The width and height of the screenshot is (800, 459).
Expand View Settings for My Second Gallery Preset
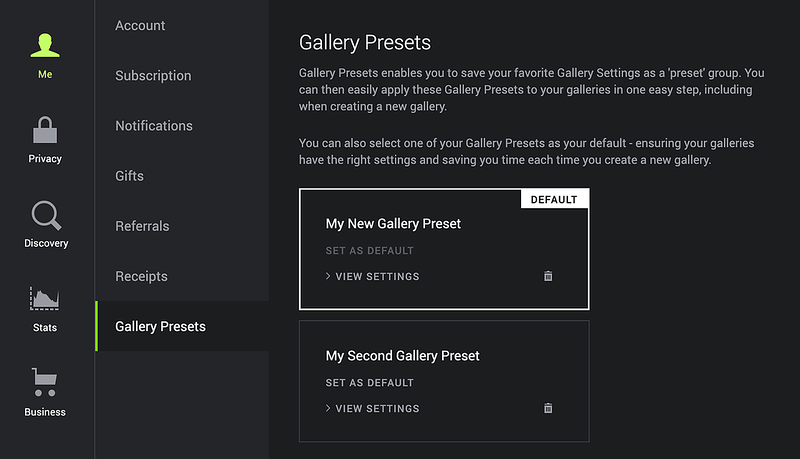click(x=372, y=409)
